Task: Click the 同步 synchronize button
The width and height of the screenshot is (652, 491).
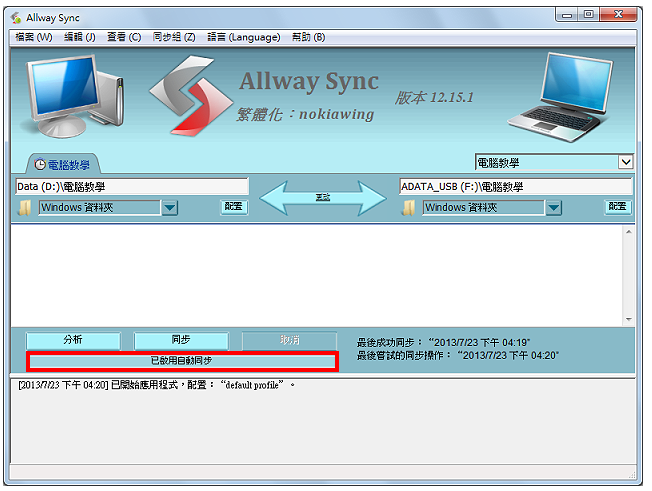Action: pyautogui.click(x=181, y=340)
